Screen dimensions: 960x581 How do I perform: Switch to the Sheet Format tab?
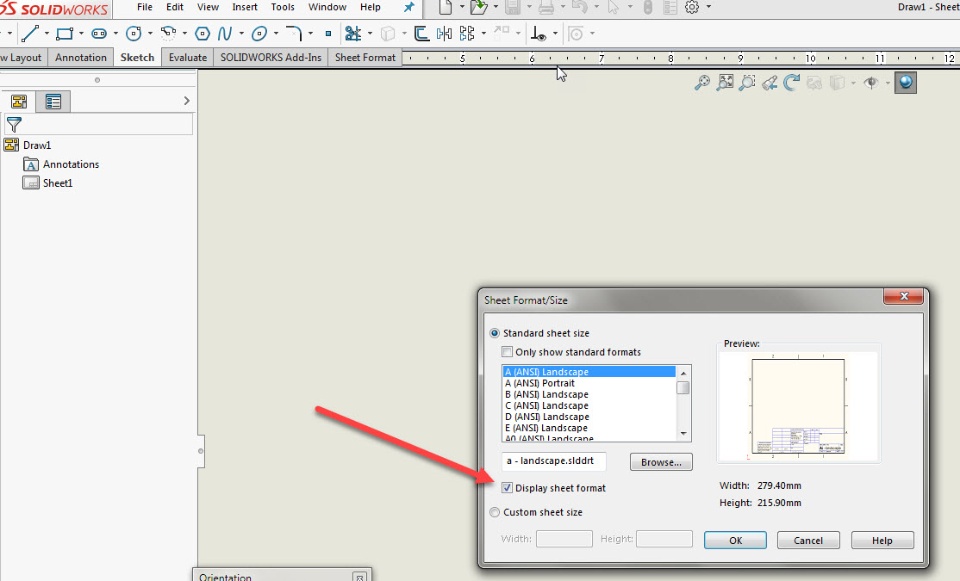[365, 58]
